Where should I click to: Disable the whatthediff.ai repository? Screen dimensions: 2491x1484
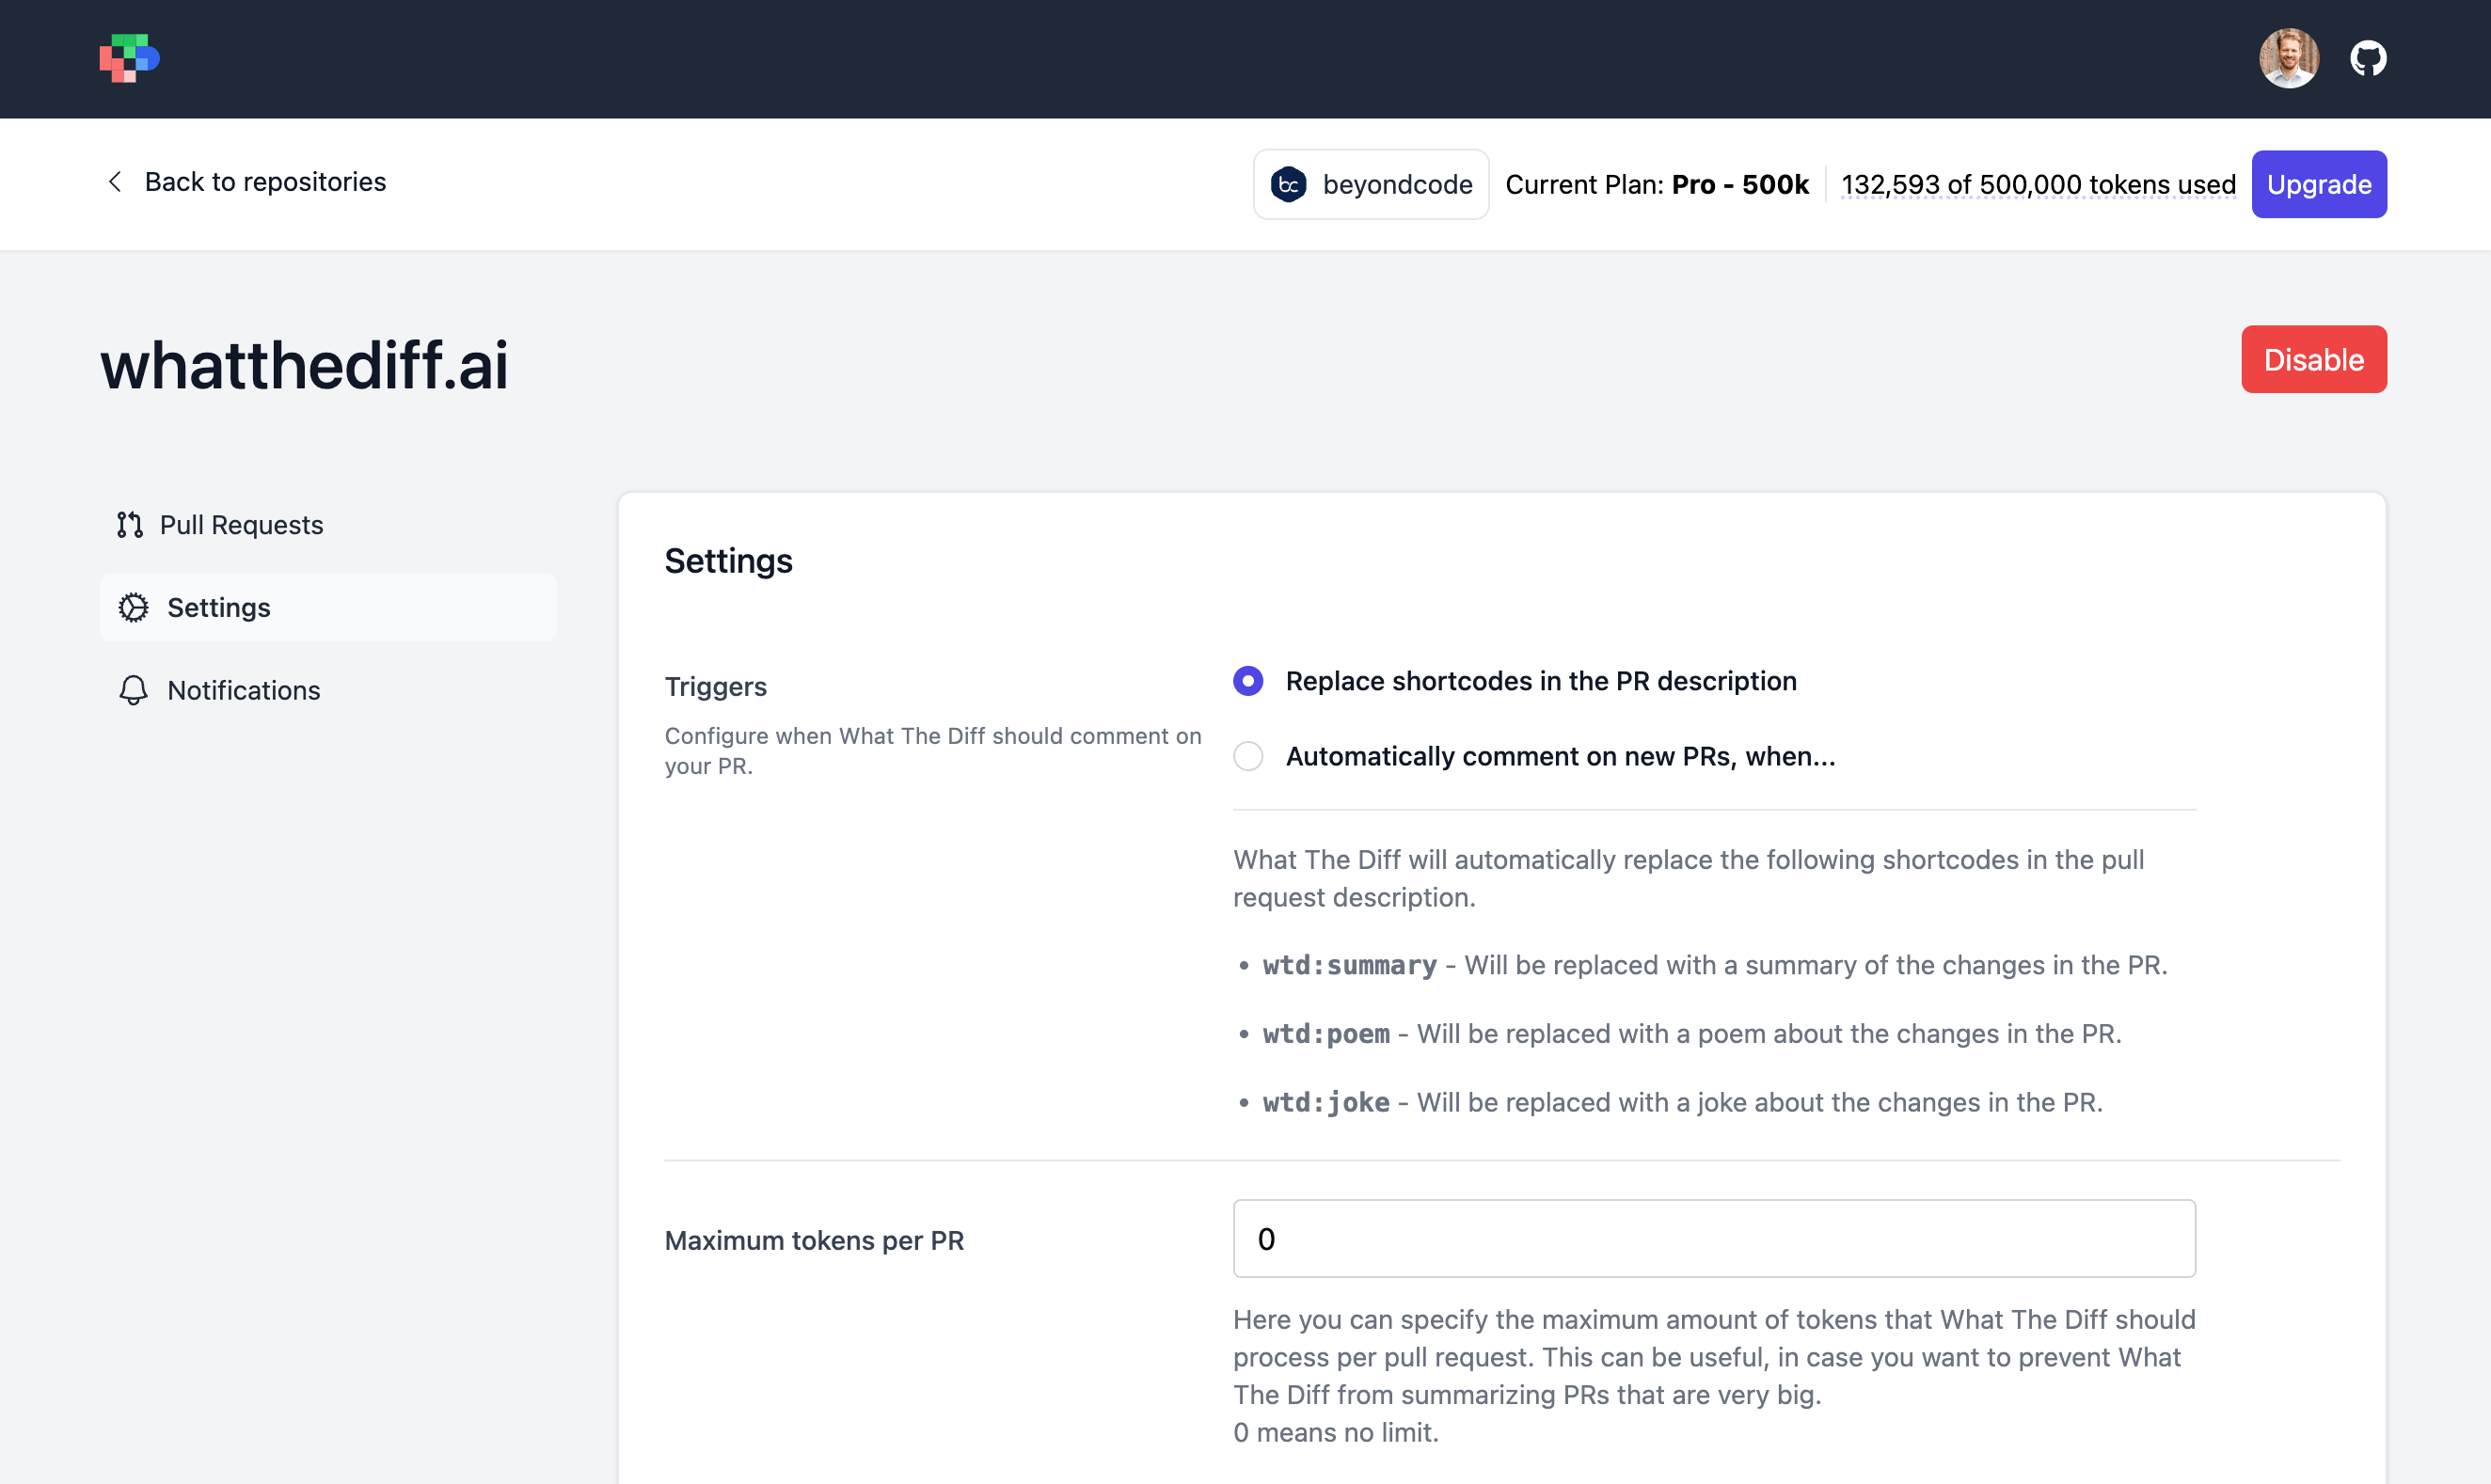pyautogui.click(x=2314, y=359)
